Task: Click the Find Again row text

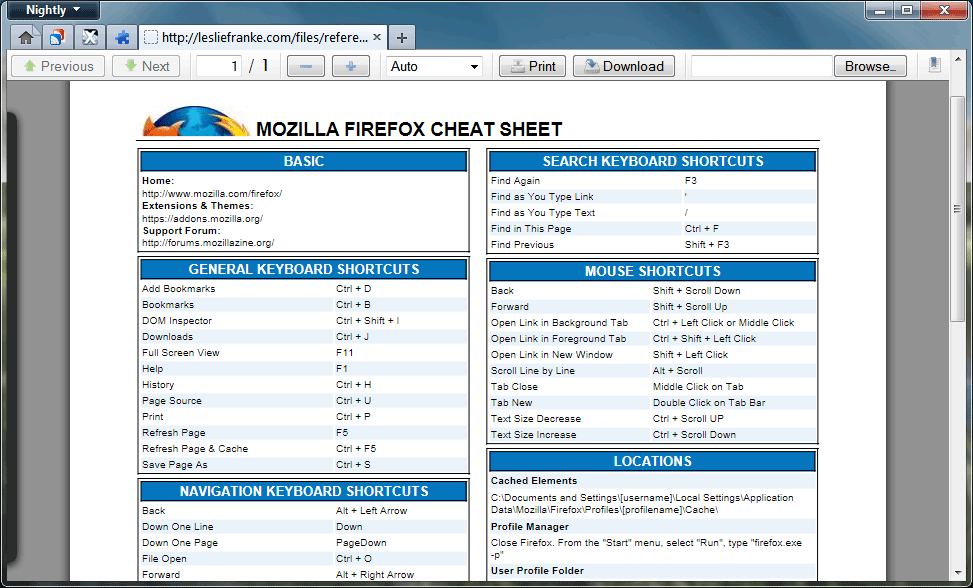Action: coord(515,180)
